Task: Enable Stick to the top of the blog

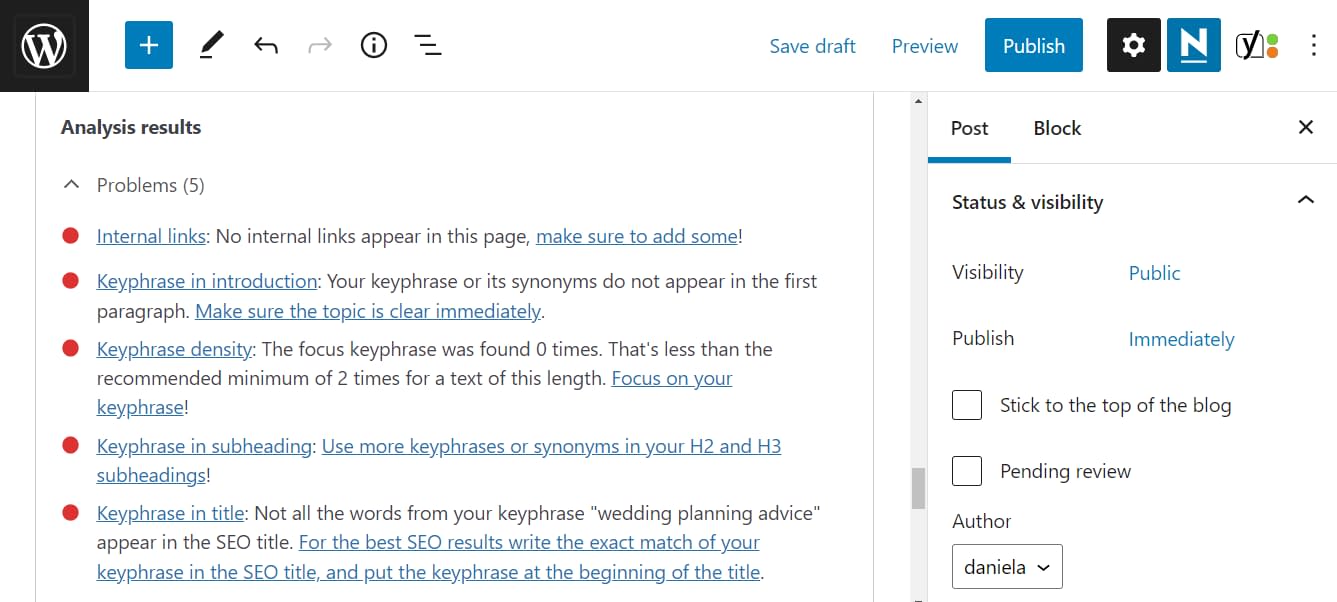Action: coord(966,404)
